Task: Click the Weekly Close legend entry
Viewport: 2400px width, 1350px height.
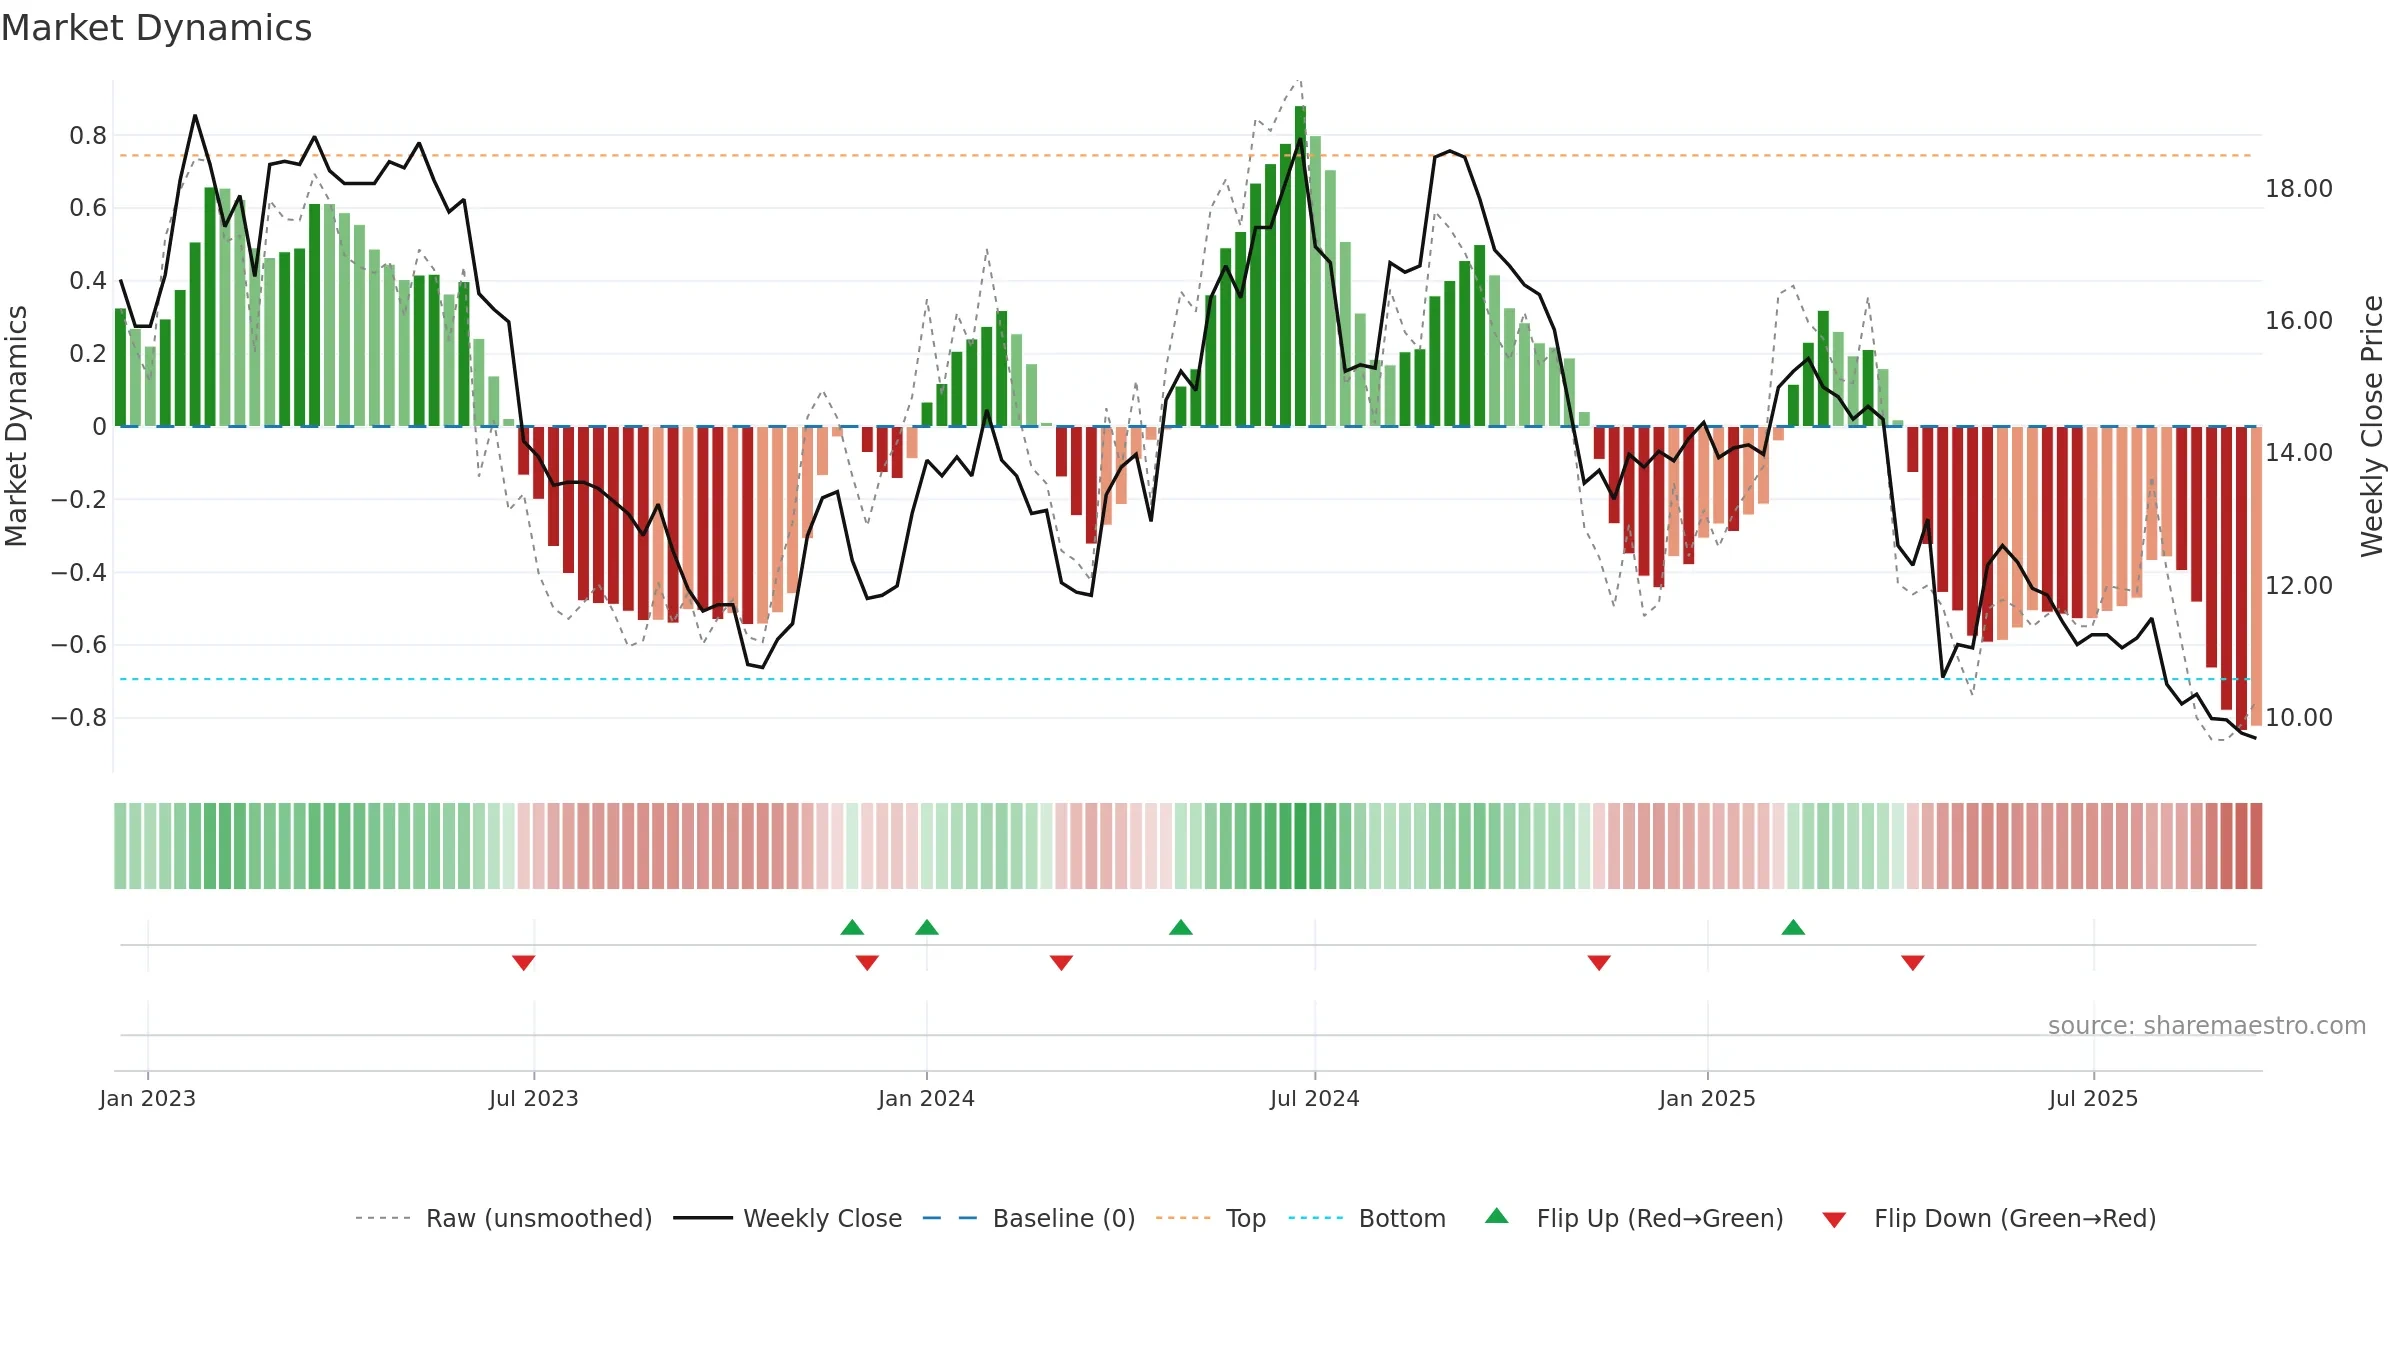Action: coord(788,1218)
